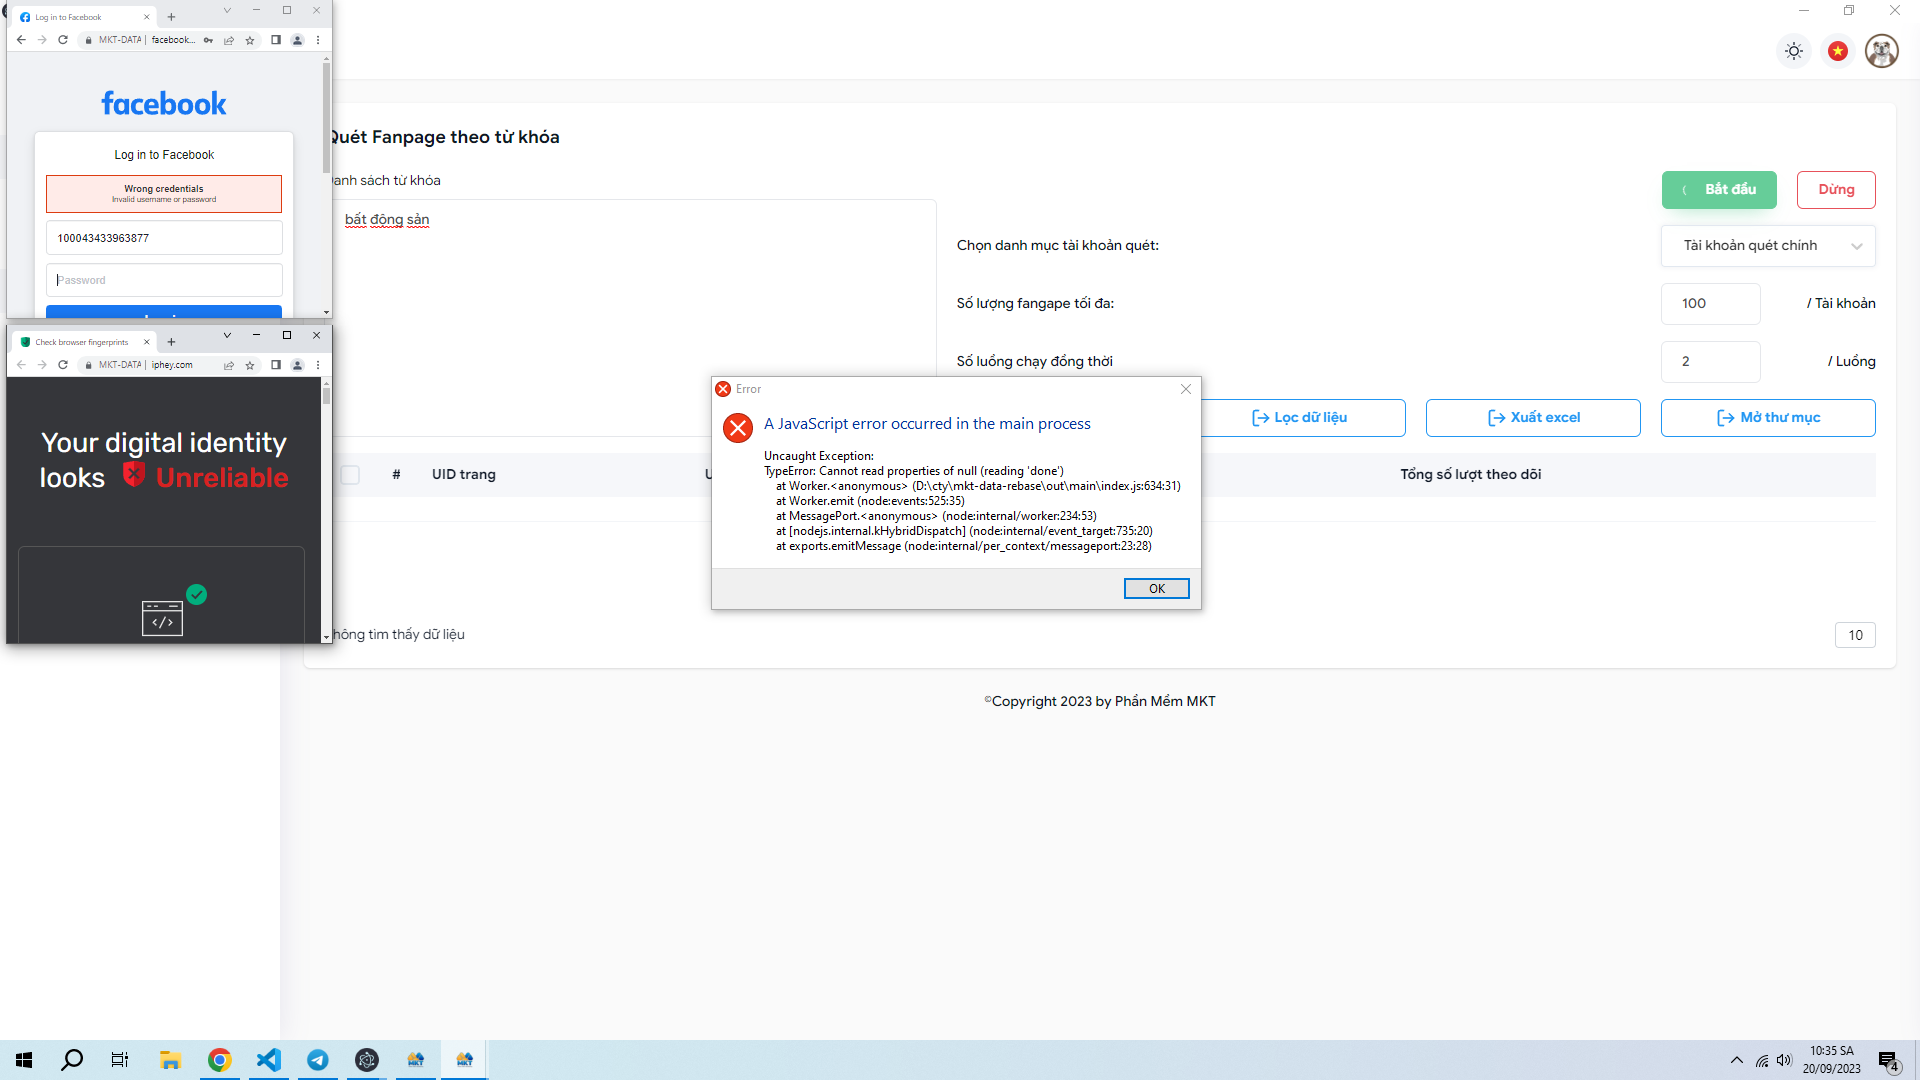1920x1080 pixels.
Task: Open Visual Studio Code from the taskbar
Action: [269, 1060]
